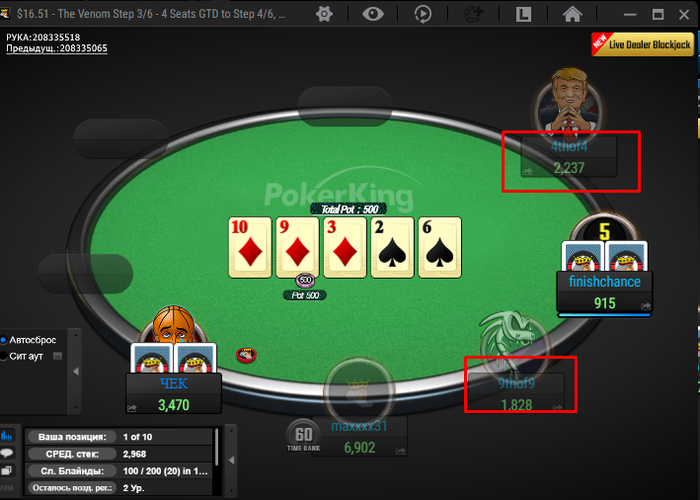Click finishchance's turn timer bar
The width and height of the screenshot is (700, 500).
(604, 315)
